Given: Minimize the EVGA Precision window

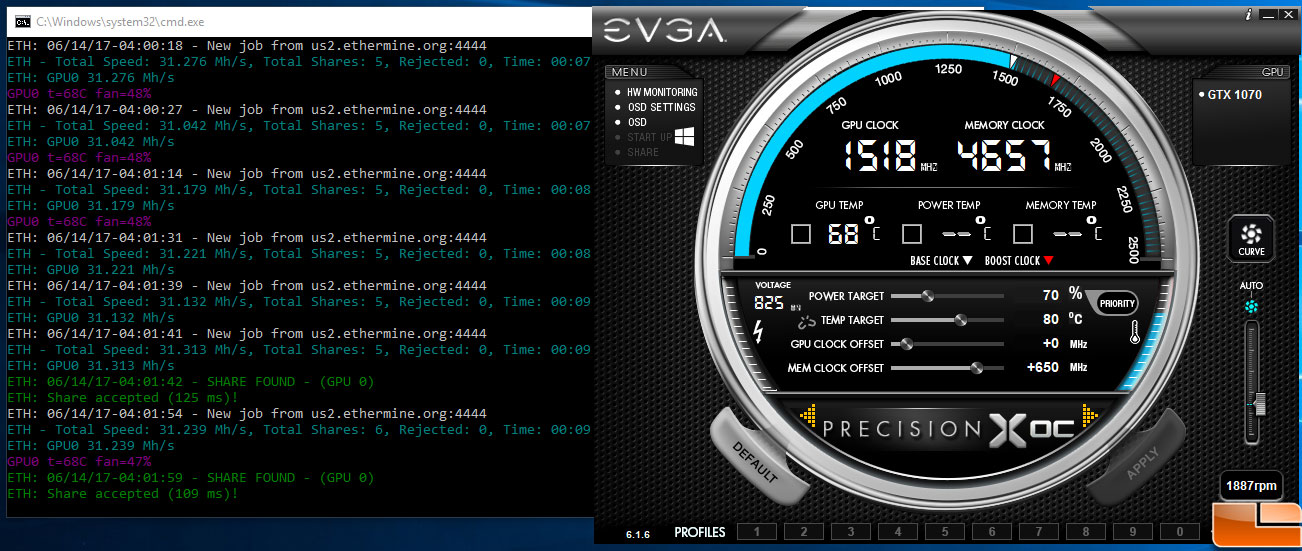Looking at the screenshot, I should pos(1269,15).
